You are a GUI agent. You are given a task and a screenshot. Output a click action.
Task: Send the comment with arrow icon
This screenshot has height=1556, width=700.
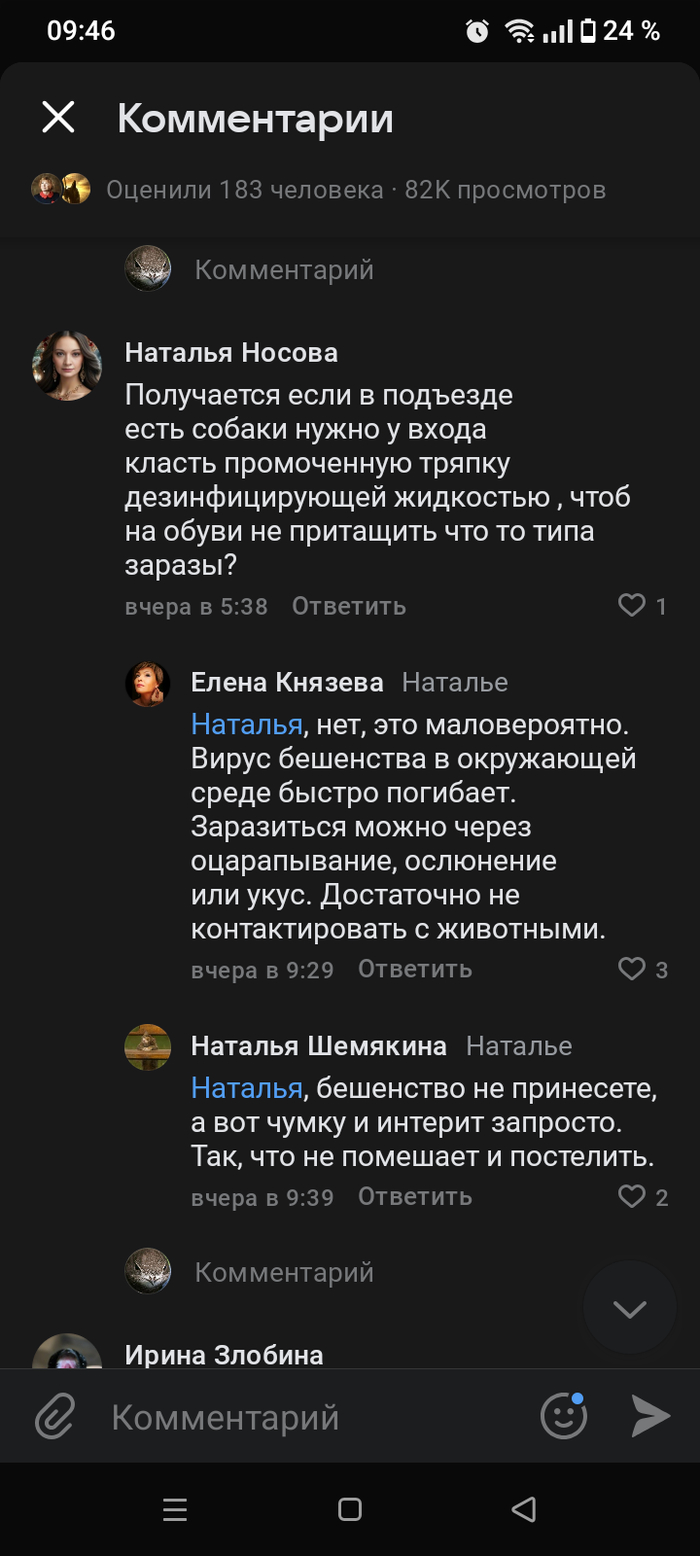point(650,1416)
